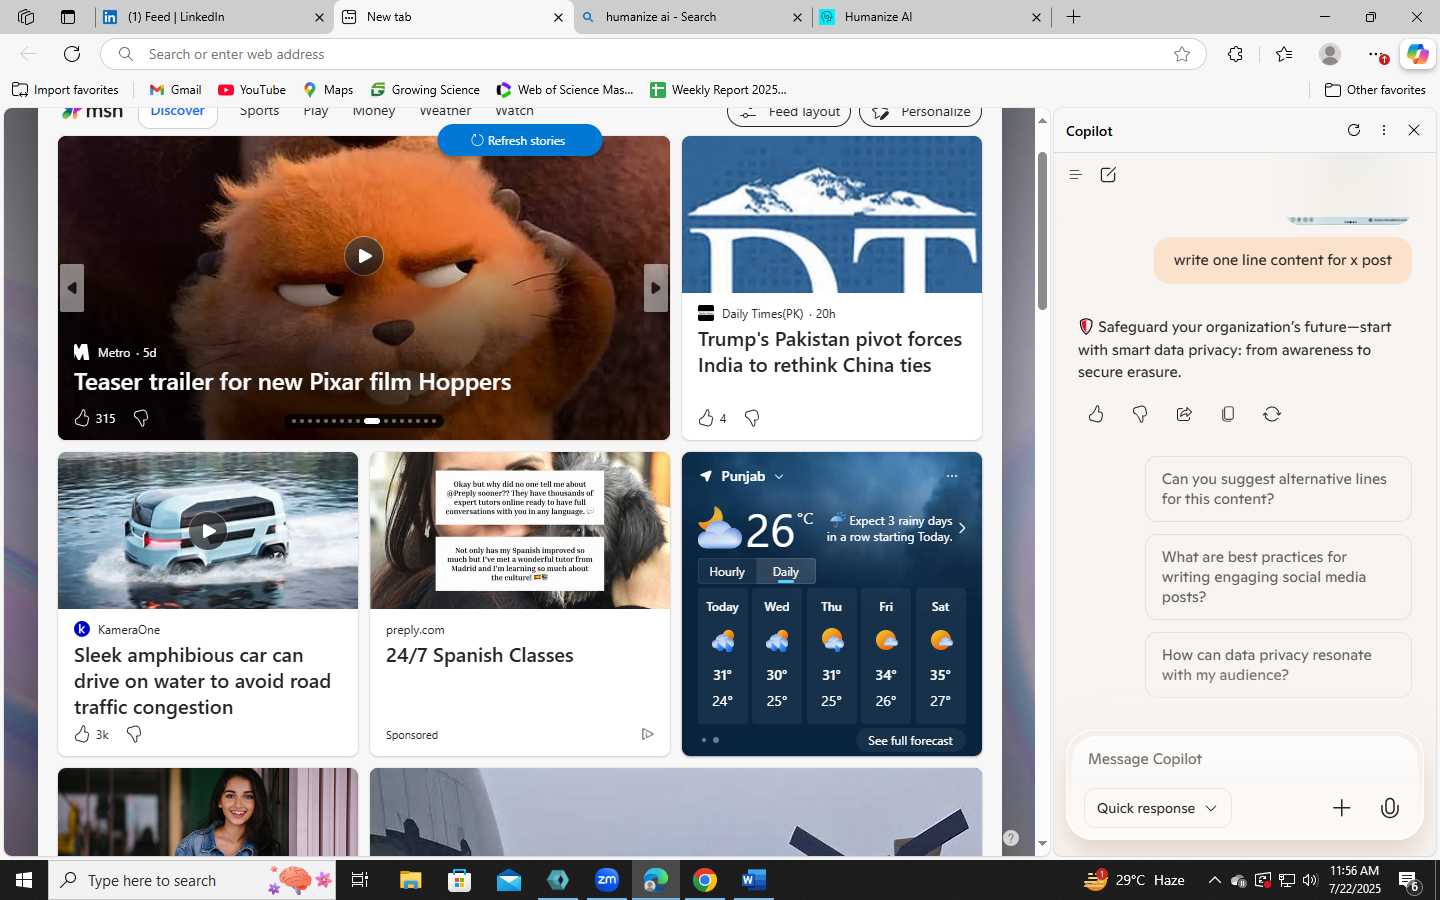Refresh the current browser page
This screenshot has height=900, width=1440.
point(72,54)
